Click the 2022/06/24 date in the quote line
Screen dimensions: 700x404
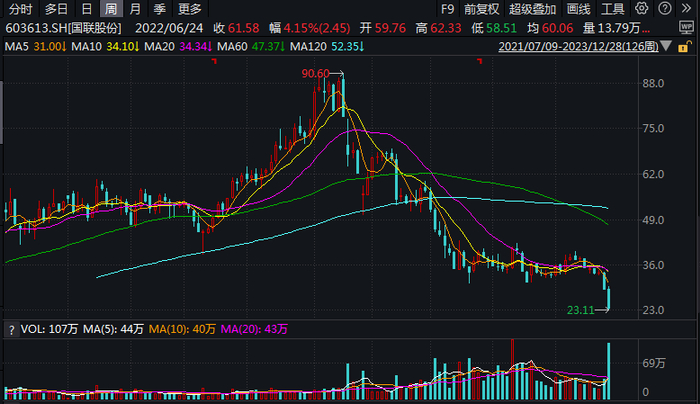[x=169, y=28]
